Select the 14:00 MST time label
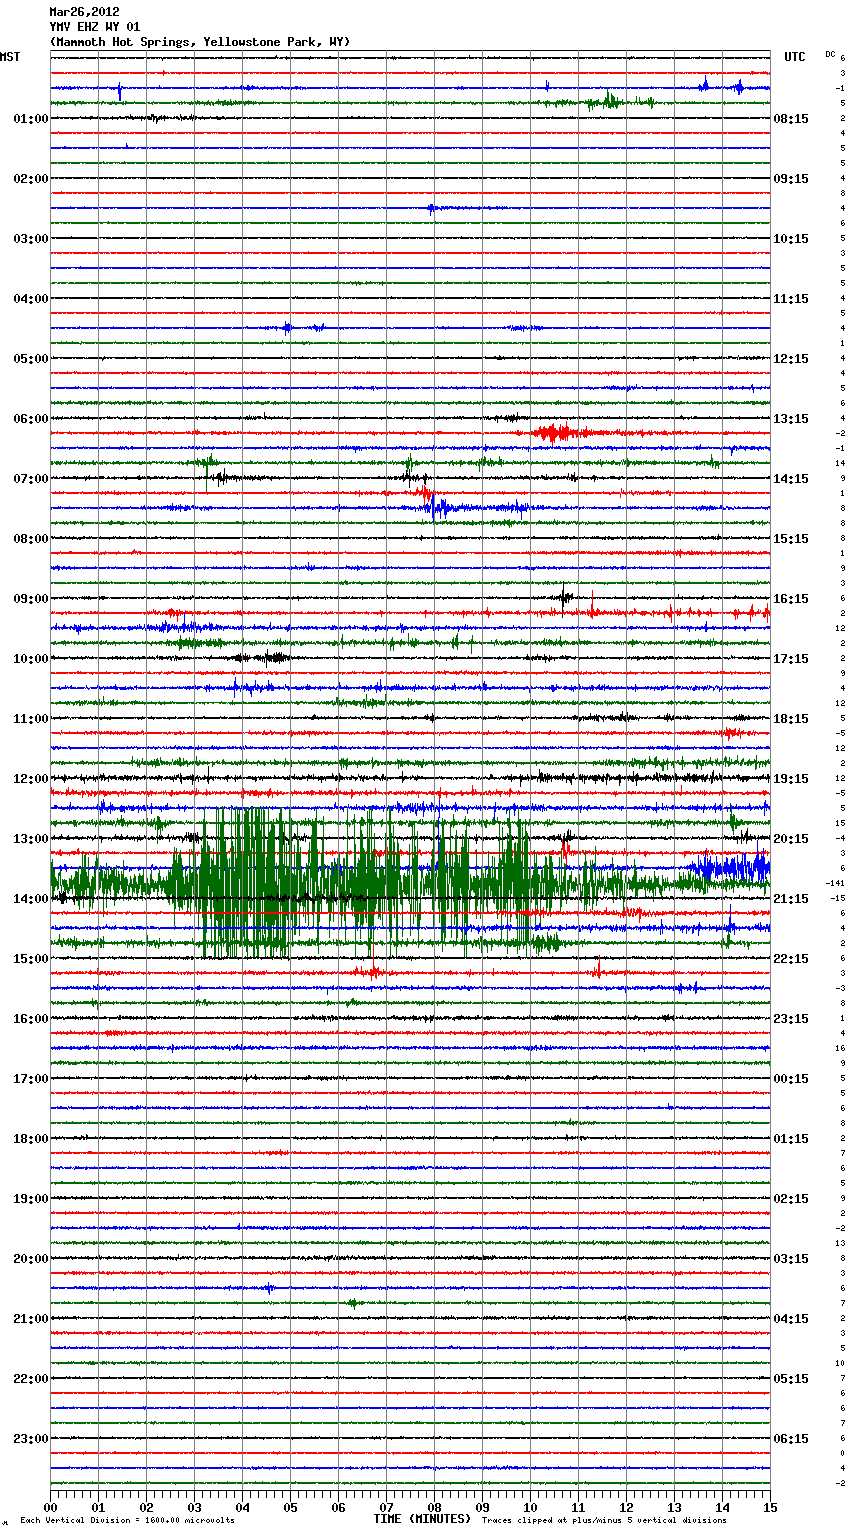The width and height of the screenshot is (850, 1534). tap(30, 899)
